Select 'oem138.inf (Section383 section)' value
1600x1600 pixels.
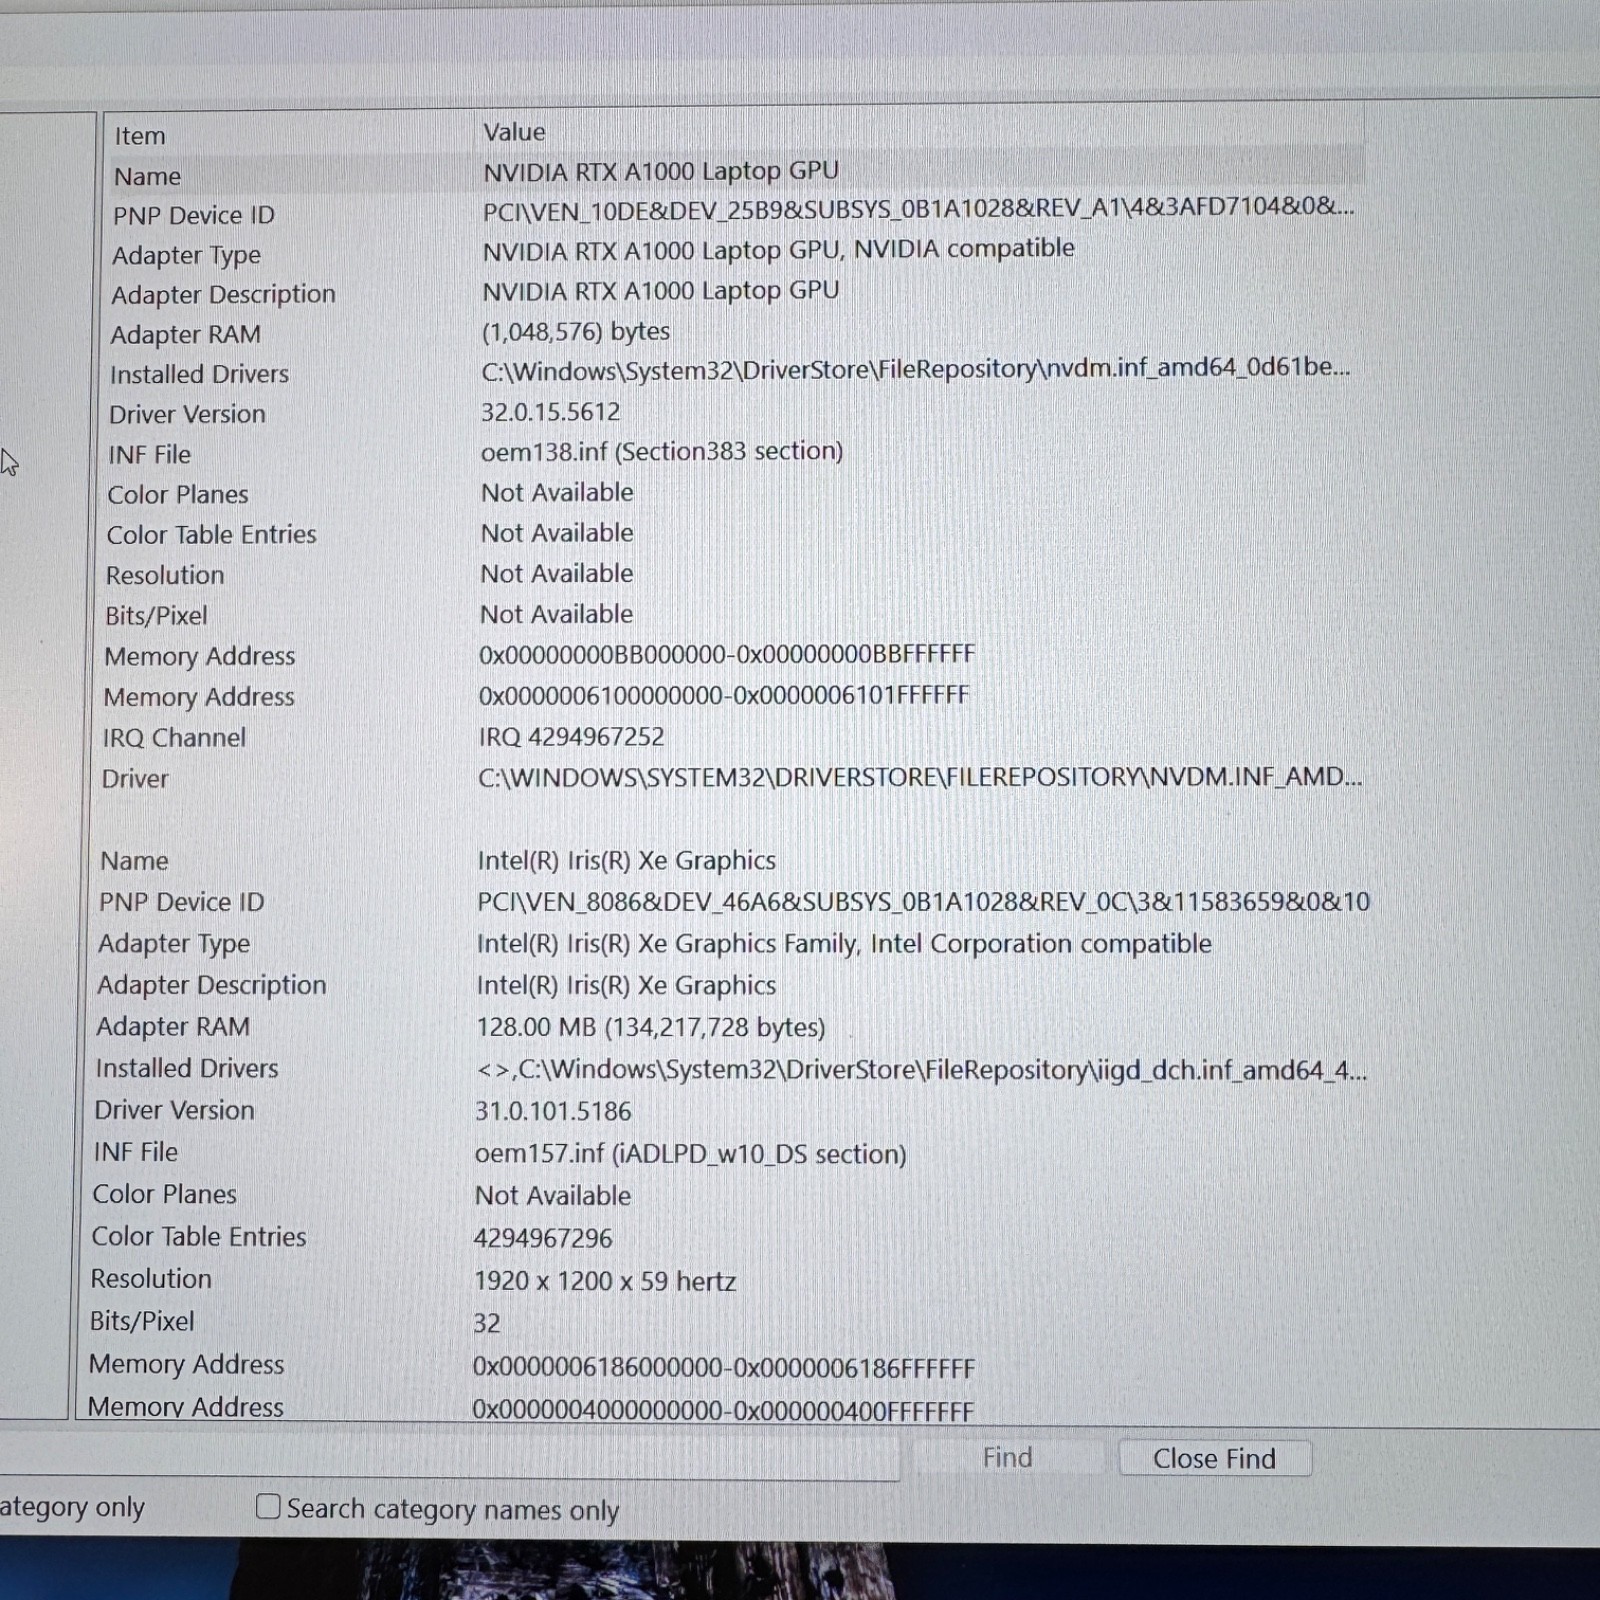[661, 452]
